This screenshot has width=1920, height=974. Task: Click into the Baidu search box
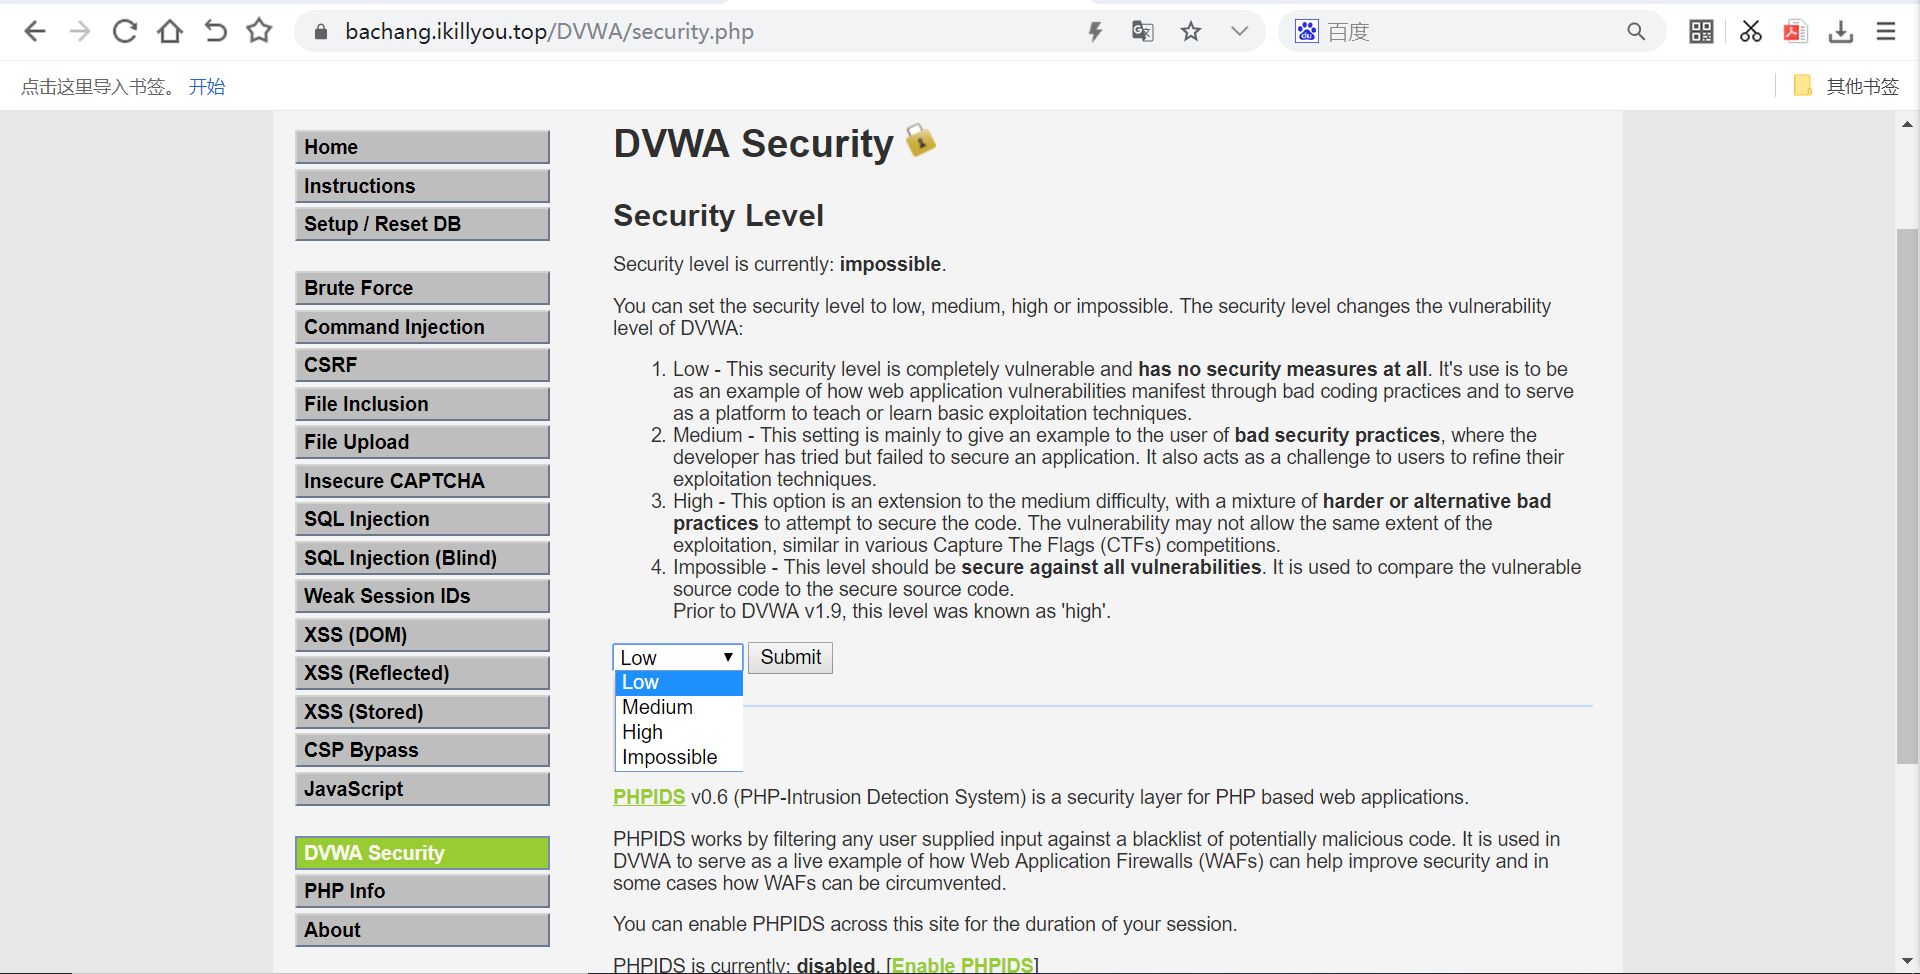point(1470,32)
